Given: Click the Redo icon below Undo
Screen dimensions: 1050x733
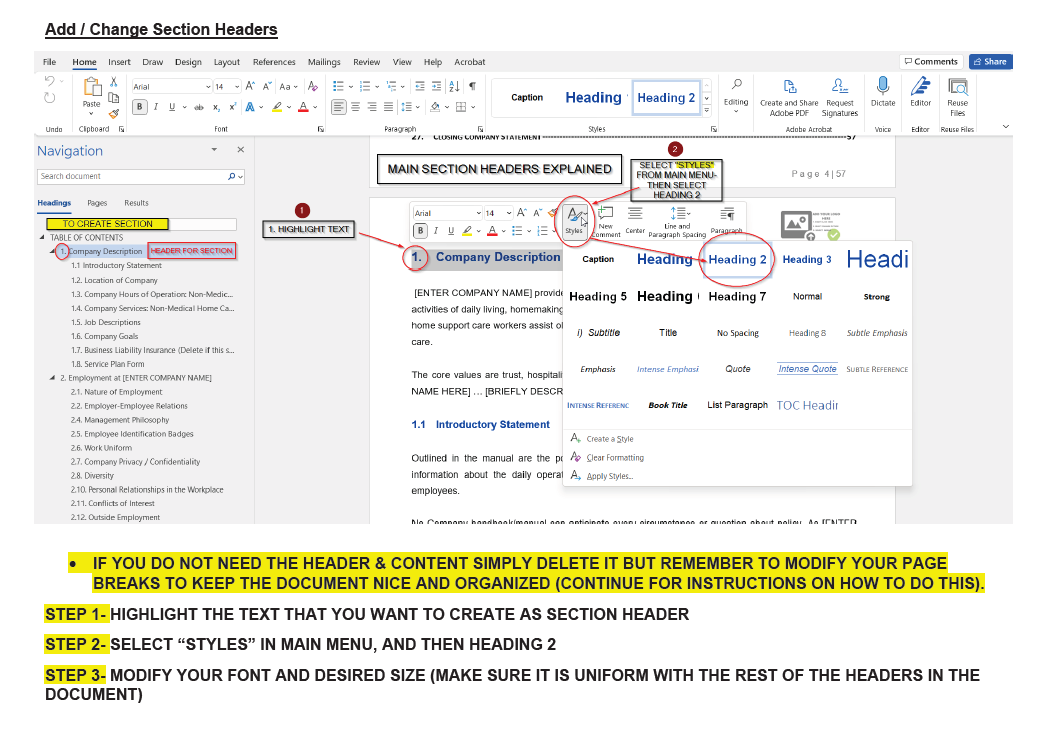Looking at the screenshot, I should [x=50, y=98].
